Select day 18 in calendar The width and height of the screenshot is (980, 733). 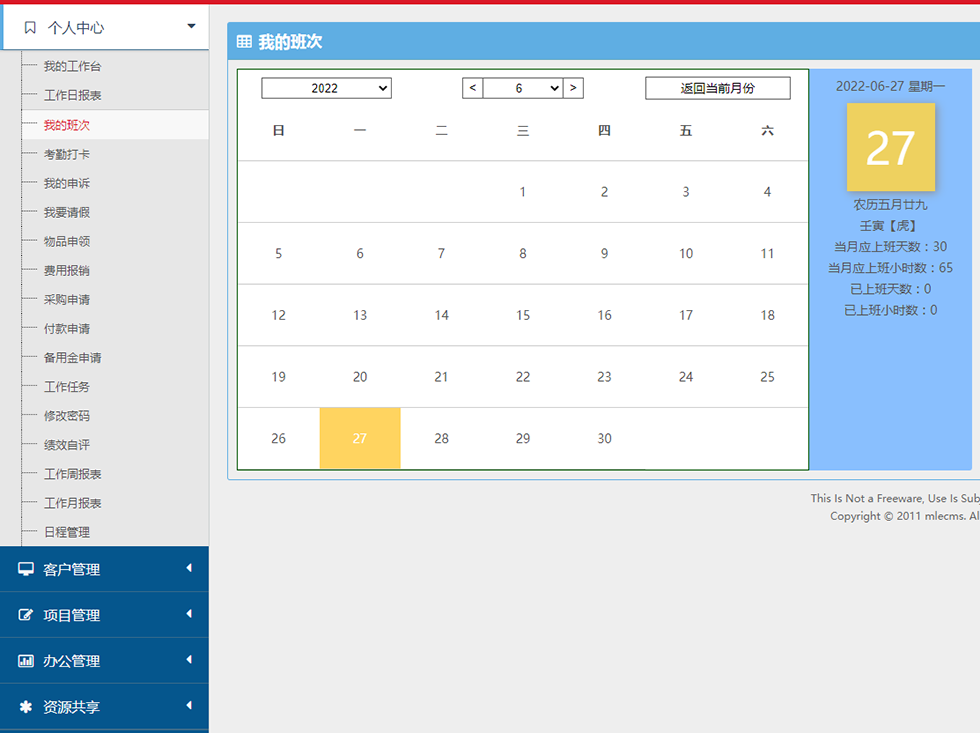pyautogui.click(x=767, y=315)
